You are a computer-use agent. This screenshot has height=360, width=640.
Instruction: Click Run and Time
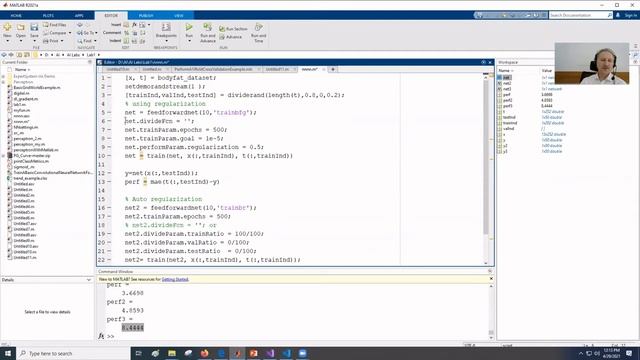258,32
